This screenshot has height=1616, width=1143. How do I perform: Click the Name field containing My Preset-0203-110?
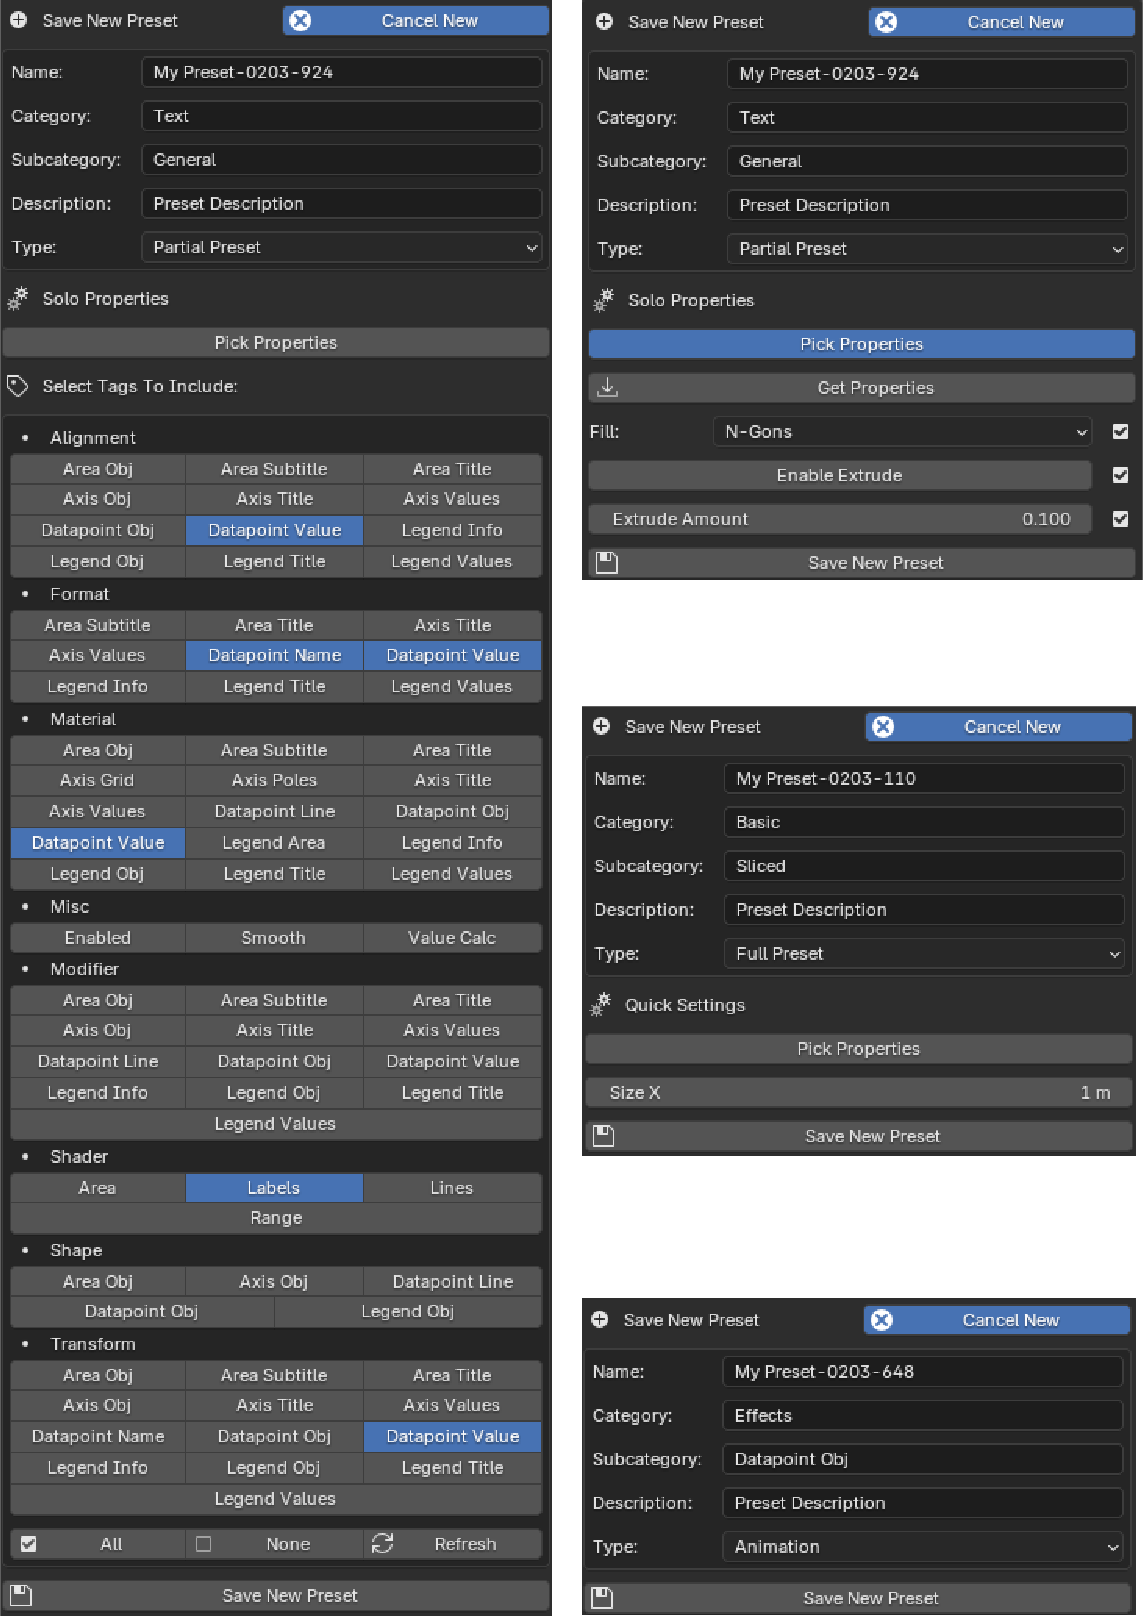(x=923, y=779)
